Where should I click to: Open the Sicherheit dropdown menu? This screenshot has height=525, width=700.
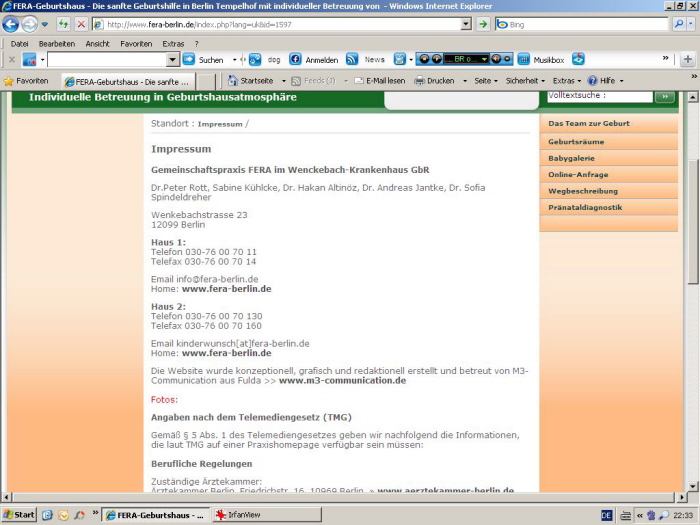tap(525, 81)
